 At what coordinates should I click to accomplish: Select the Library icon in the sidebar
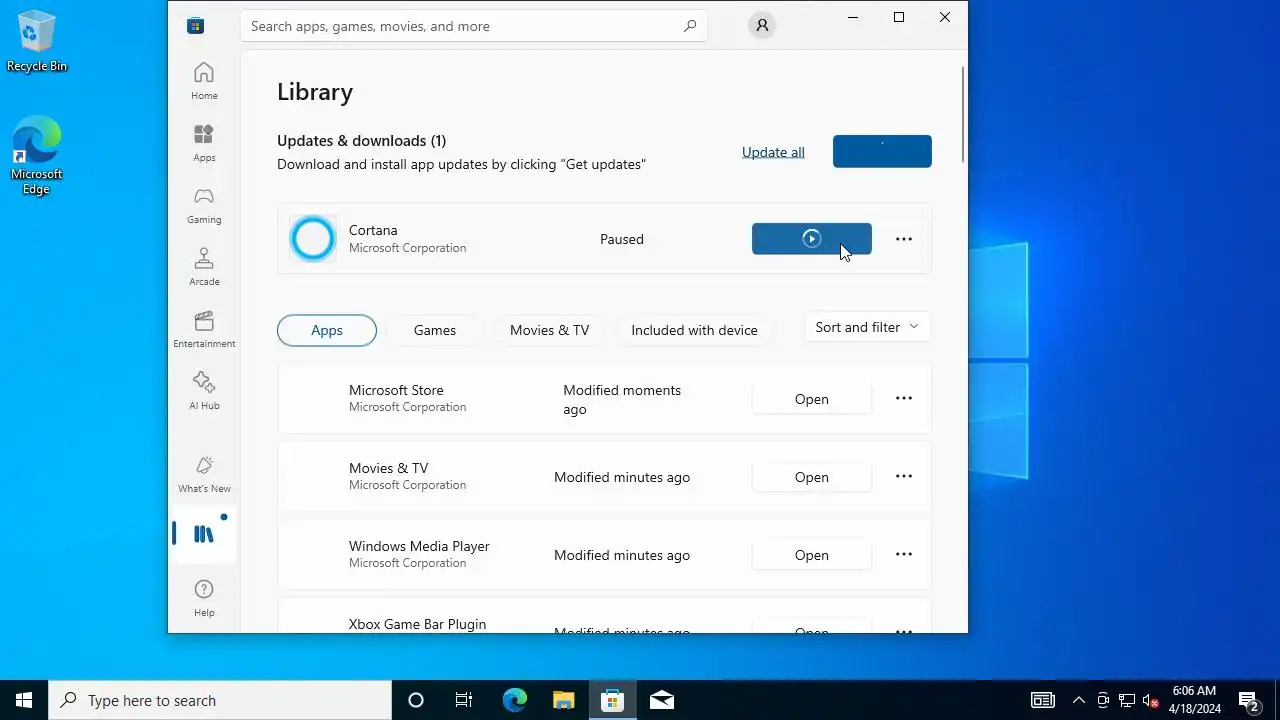204,534
